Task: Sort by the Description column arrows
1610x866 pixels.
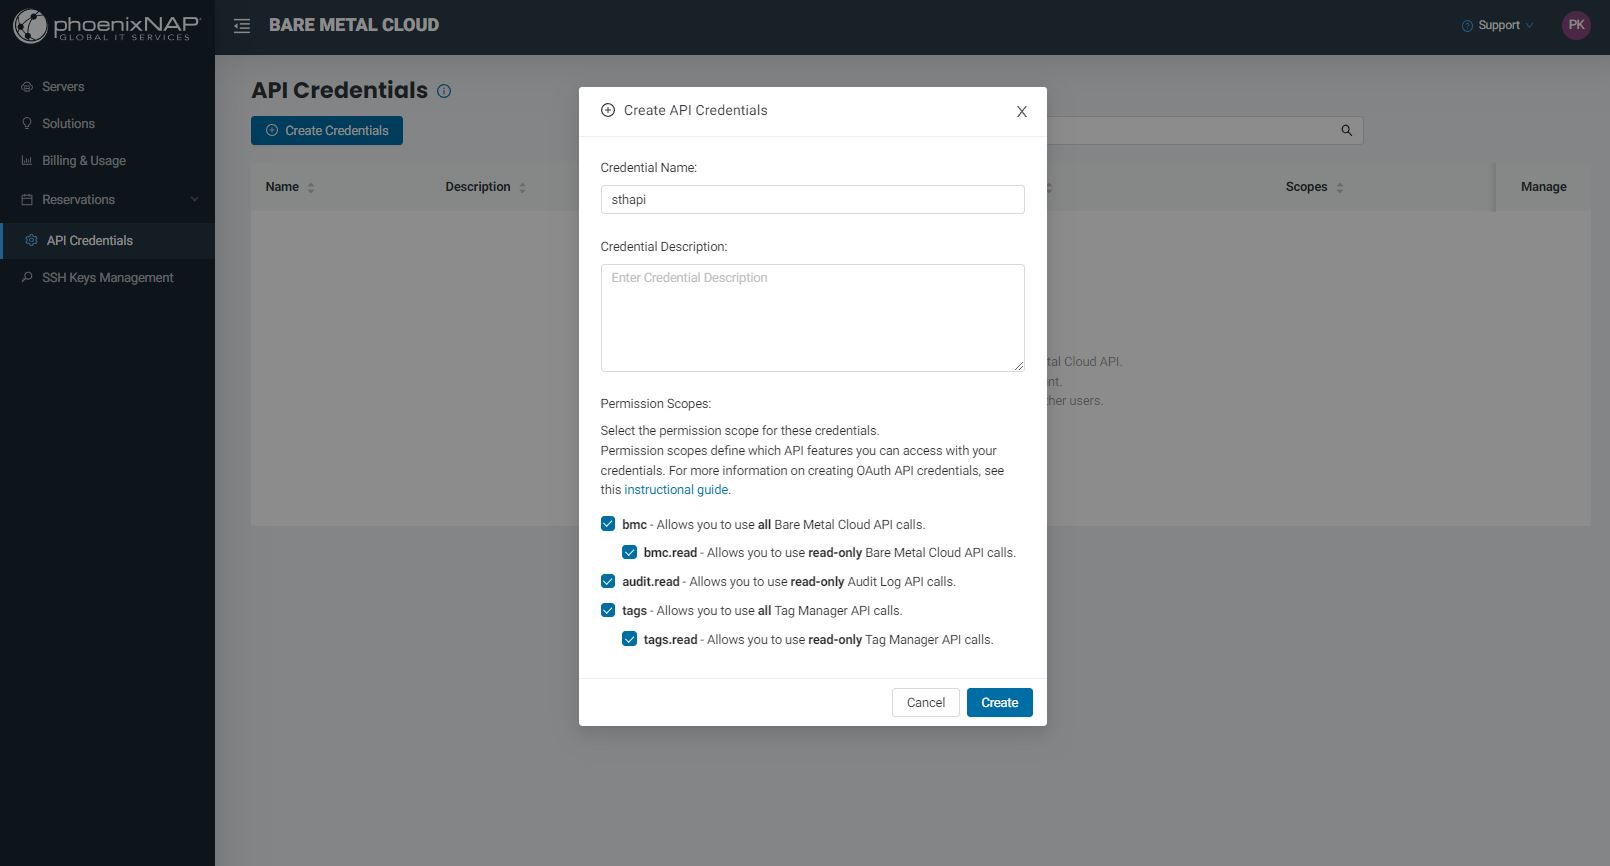Action: pyautogui.click(x=522, y=188)
